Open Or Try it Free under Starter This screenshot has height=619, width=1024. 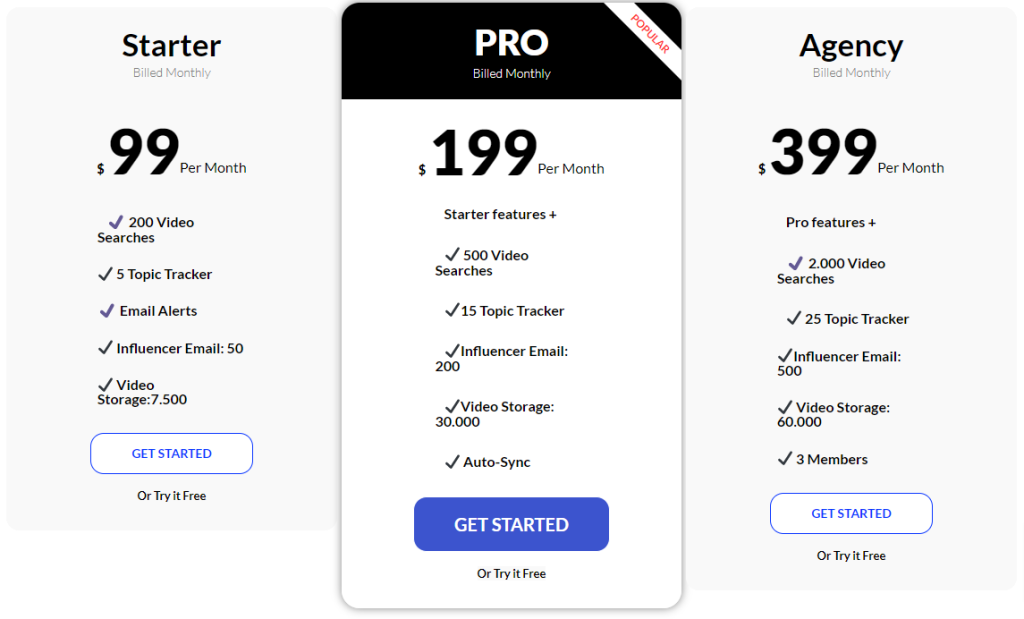[172, 496]
